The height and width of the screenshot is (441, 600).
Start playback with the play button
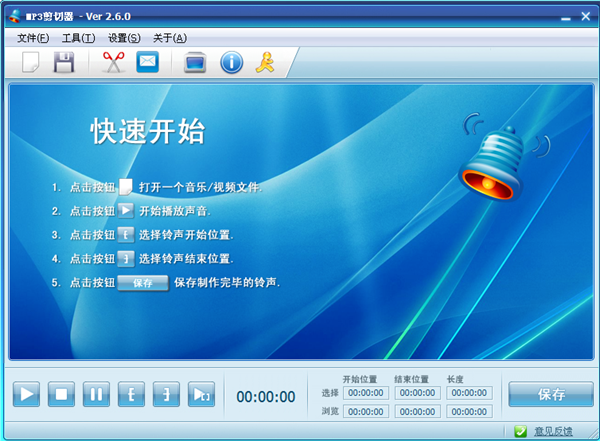coord(26,394)
